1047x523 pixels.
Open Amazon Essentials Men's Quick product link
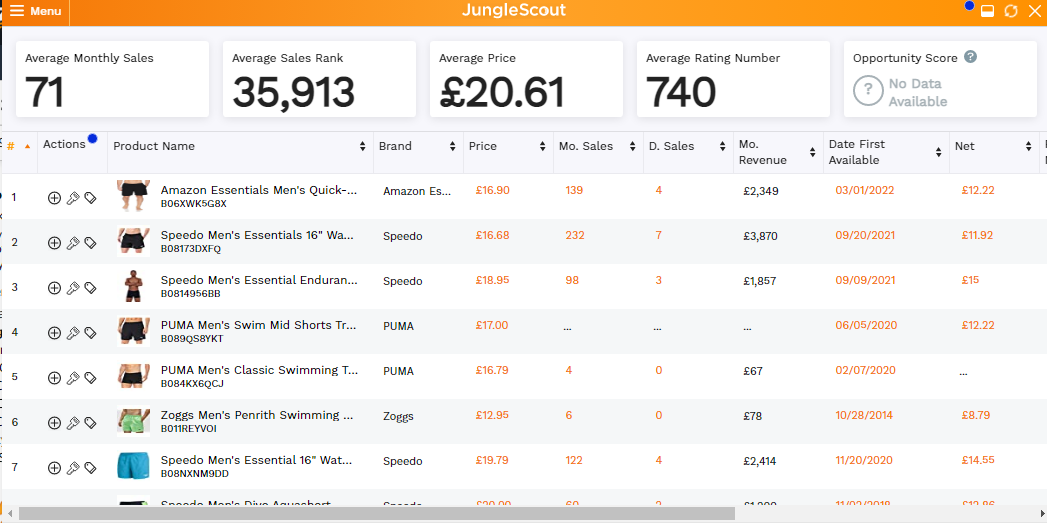pos(259,190)
